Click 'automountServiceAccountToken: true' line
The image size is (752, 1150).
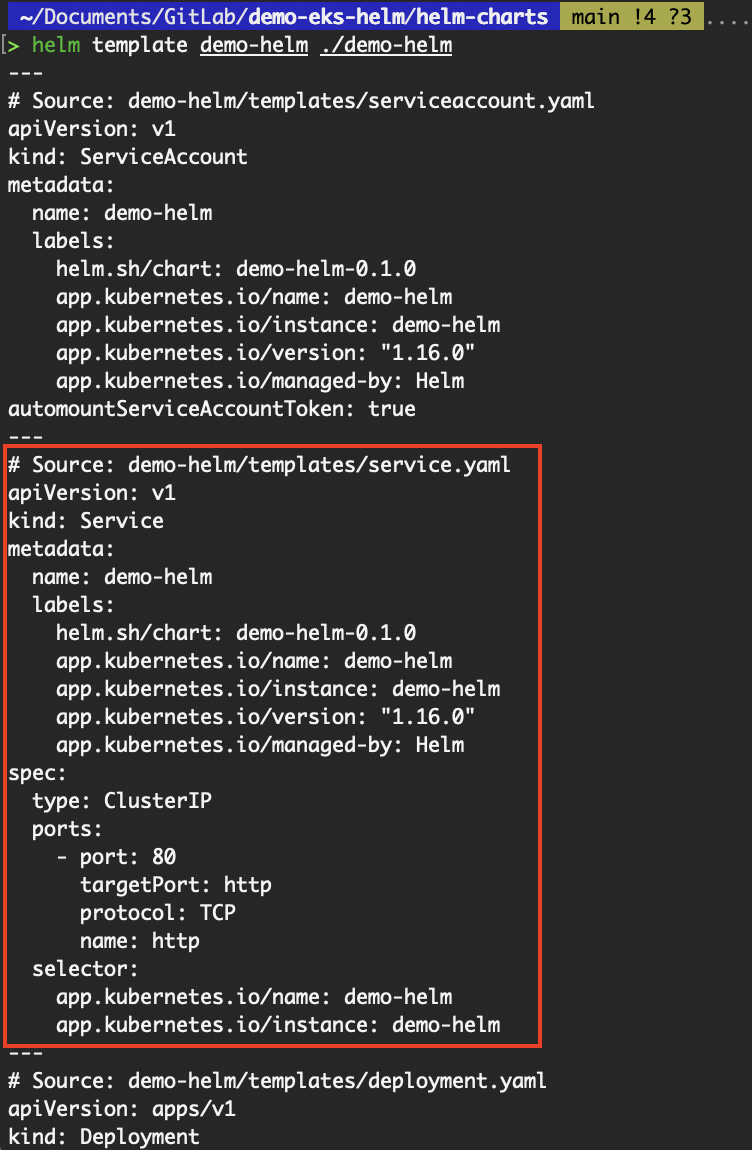click(212, 409)
